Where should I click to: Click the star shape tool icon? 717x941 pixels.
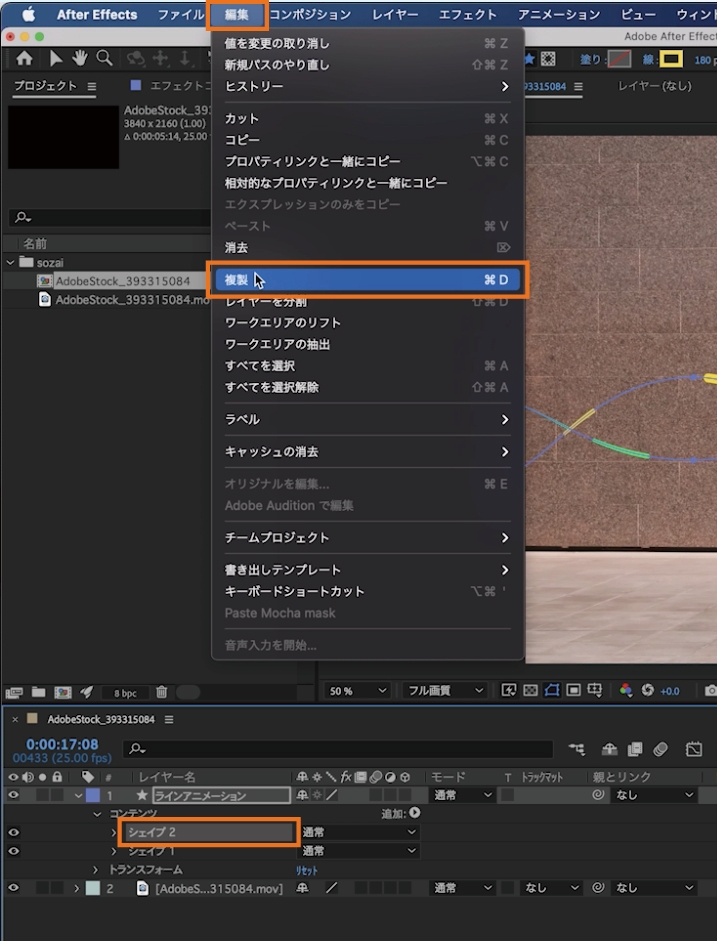click(x=529, y=59)
